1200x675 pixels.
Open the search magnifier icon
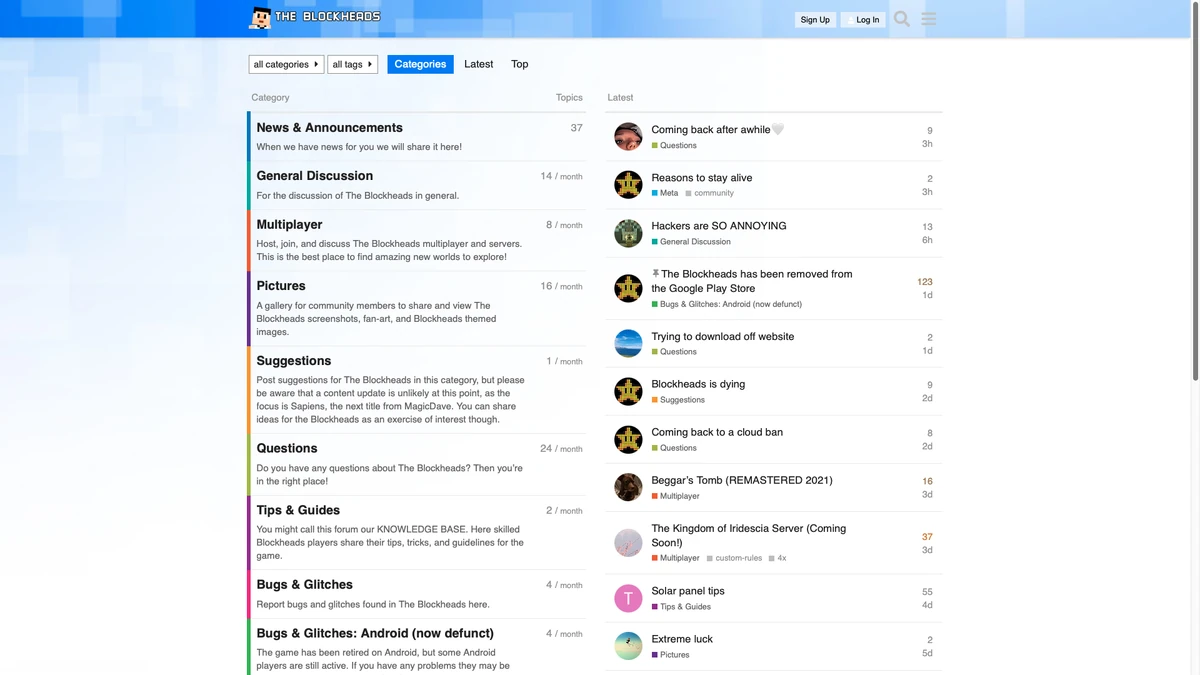[901, 18]
